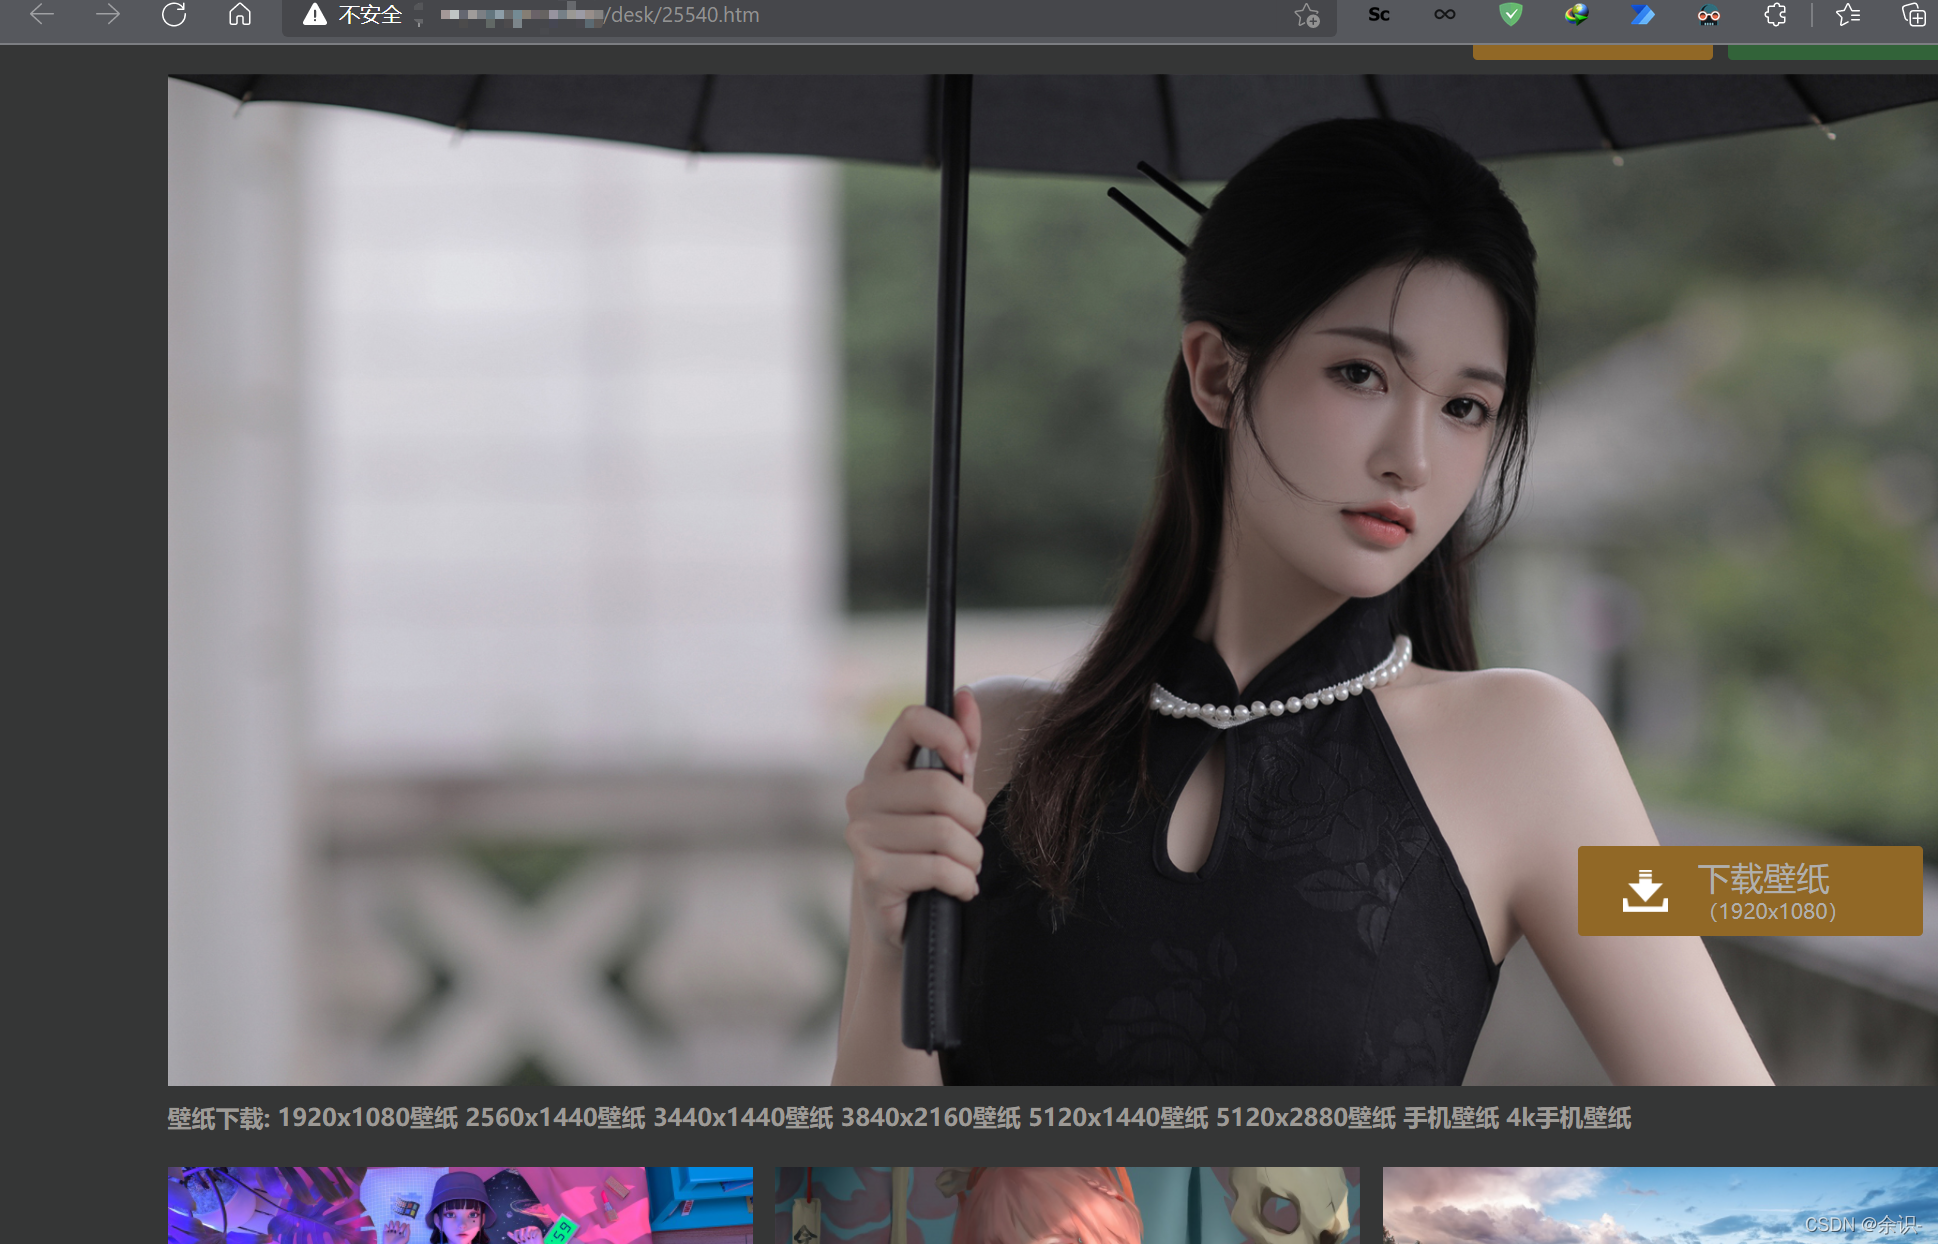This screenshot has width=1938, height=1244.
Task: Go to browser home page
Action: 240,15
